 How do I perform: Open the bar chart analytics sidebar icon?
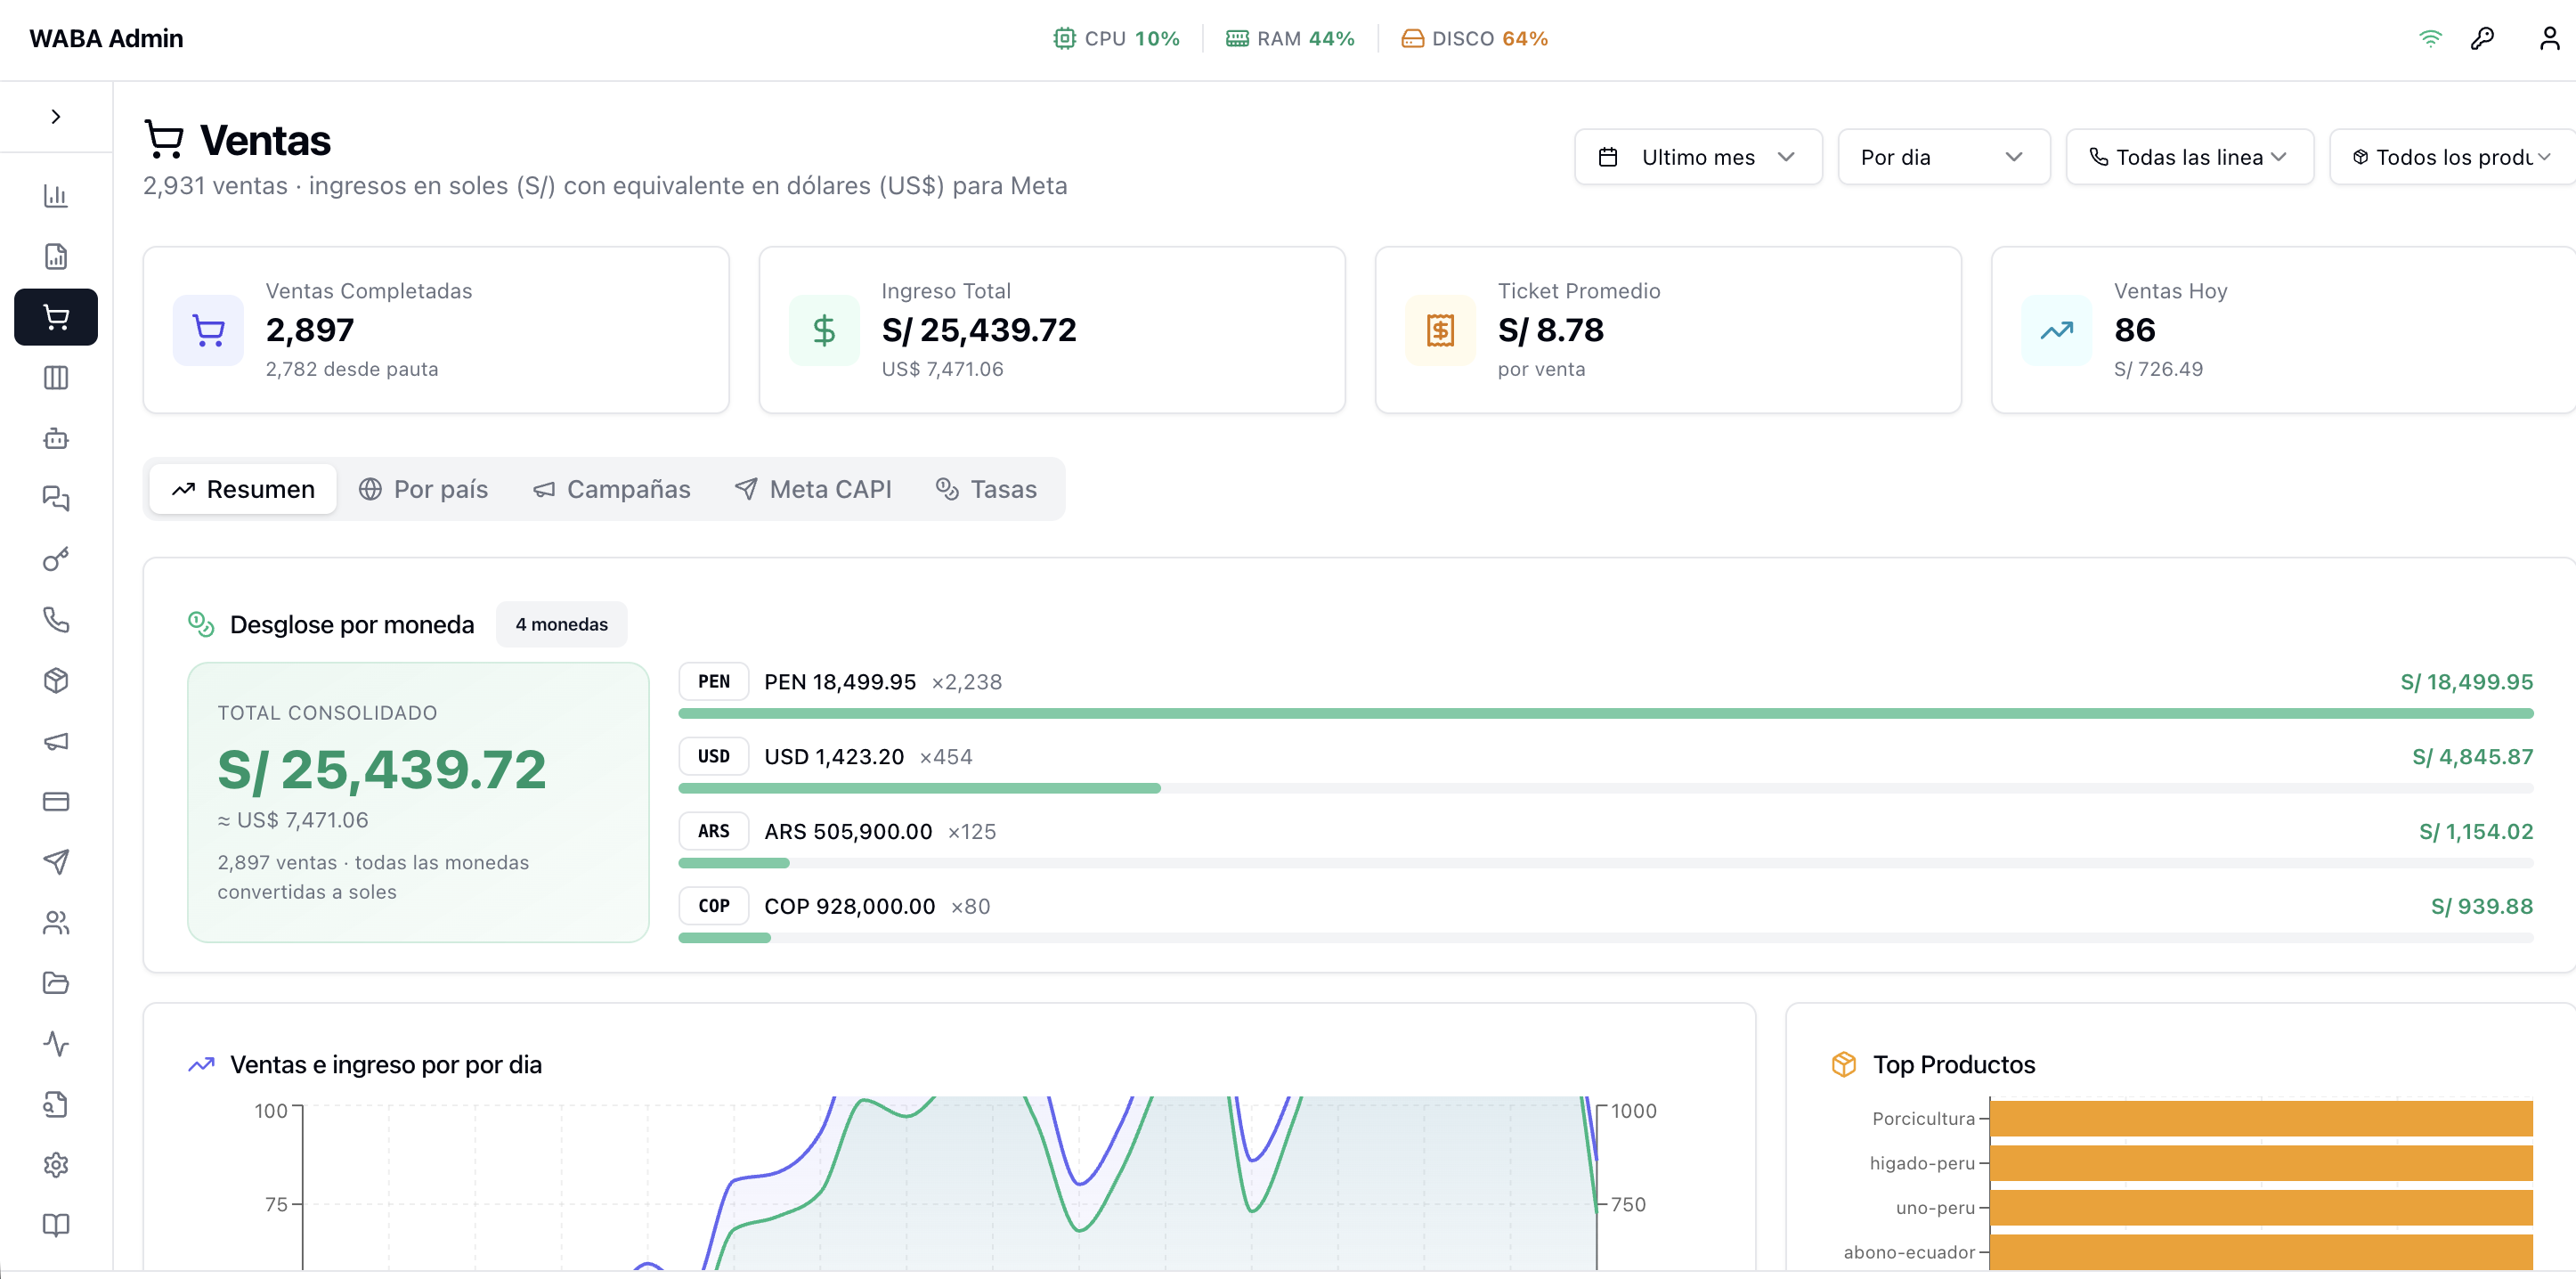[56, 196]
